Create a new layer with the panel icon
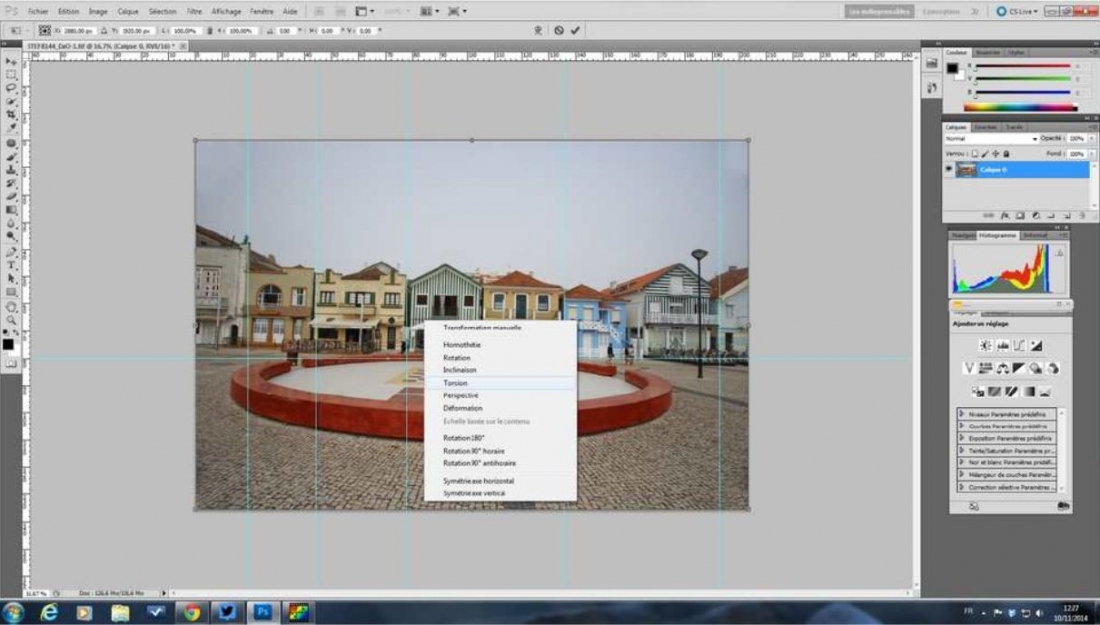Screen dimensions: 1100x625 click(1067, 215)
